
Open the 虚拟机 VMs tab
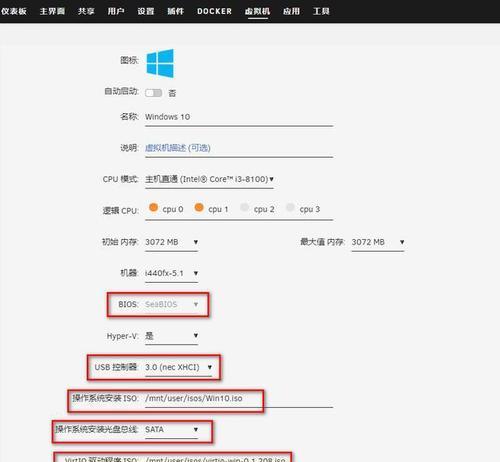(258, 11)
